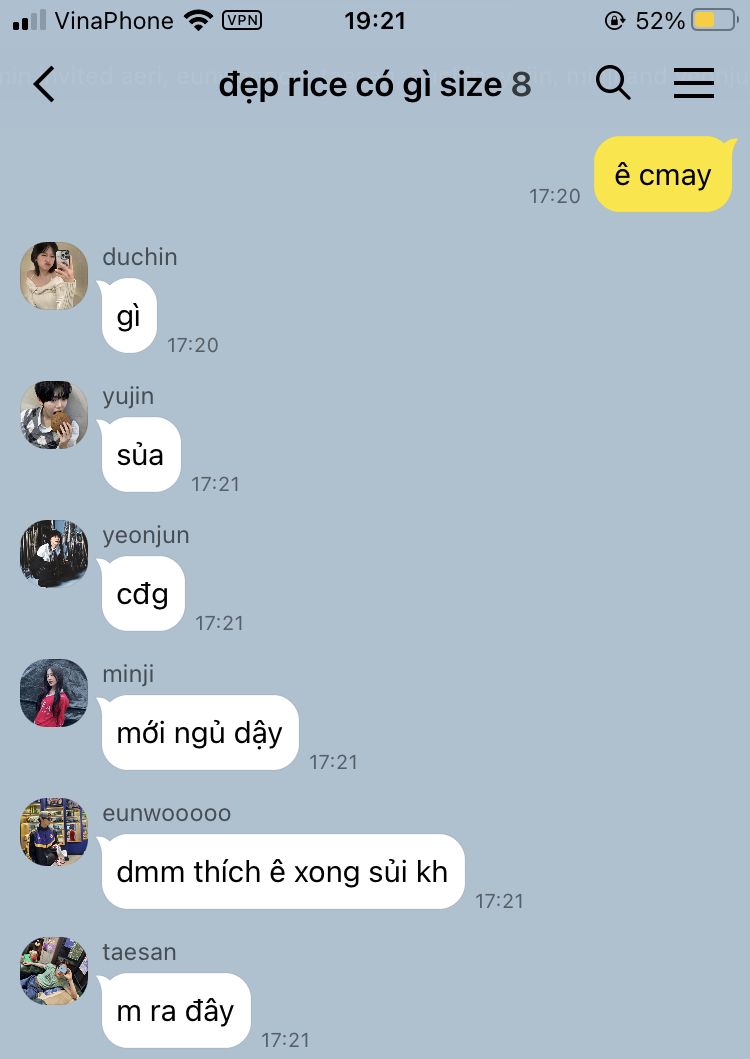Tap the VPN status indicator
The height and width of the screenshot is (1059, 750).
(x=242, y=20)
